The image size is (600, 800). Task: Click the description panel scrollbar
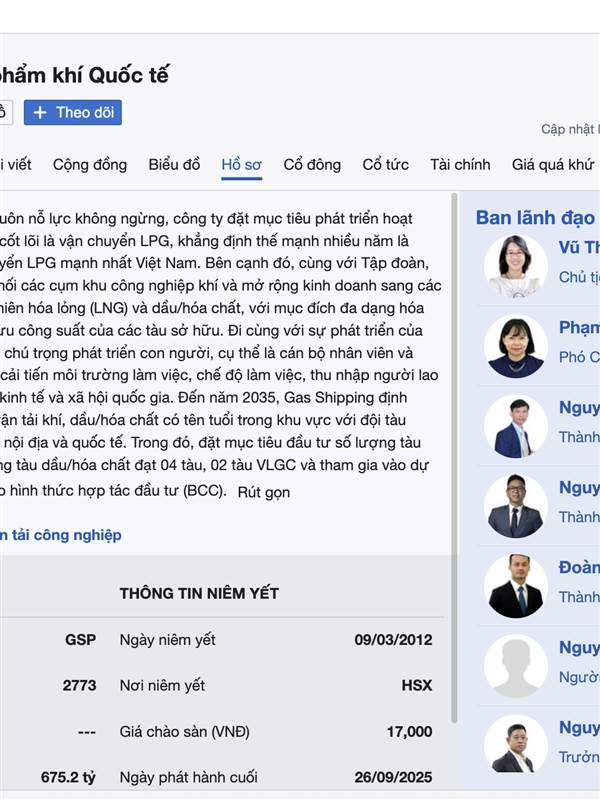(454, 458)
